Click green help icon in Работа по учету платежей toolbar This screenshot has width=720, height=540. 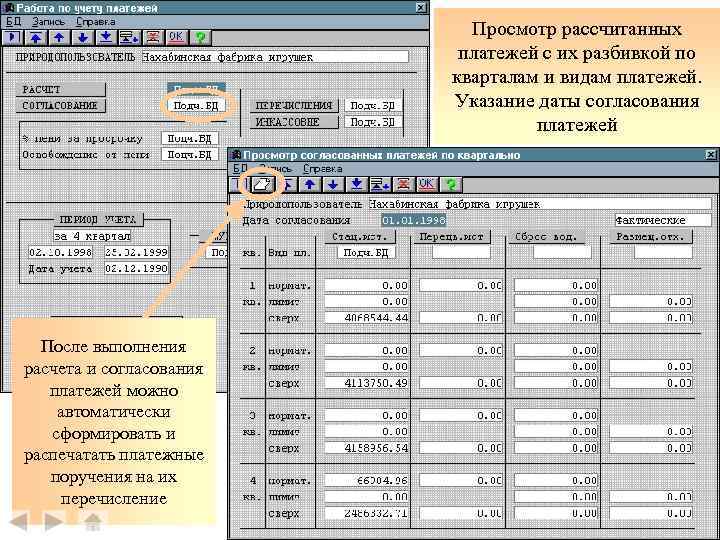pyautogui.click(x=200, y=37)
